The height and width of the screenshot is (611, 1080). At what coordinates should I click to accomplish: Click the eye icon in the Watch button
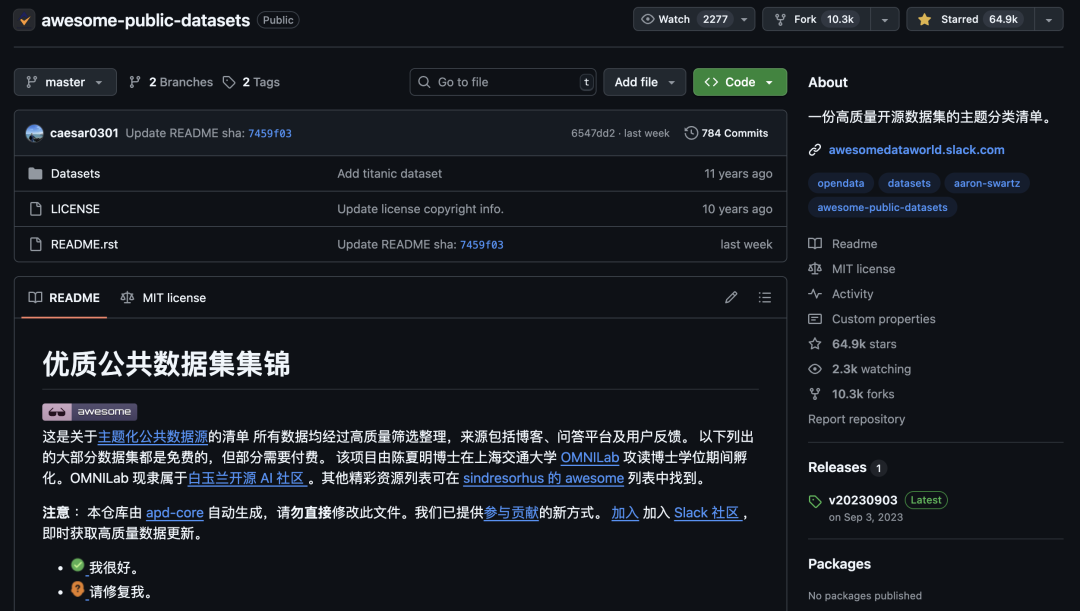(647, 19)
